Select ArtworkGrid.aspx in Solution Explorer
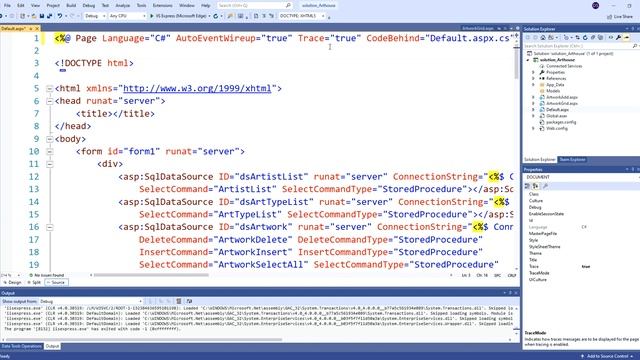Image resolution: width=640 pixels, height=360 pixels. [x=562, y=104]
